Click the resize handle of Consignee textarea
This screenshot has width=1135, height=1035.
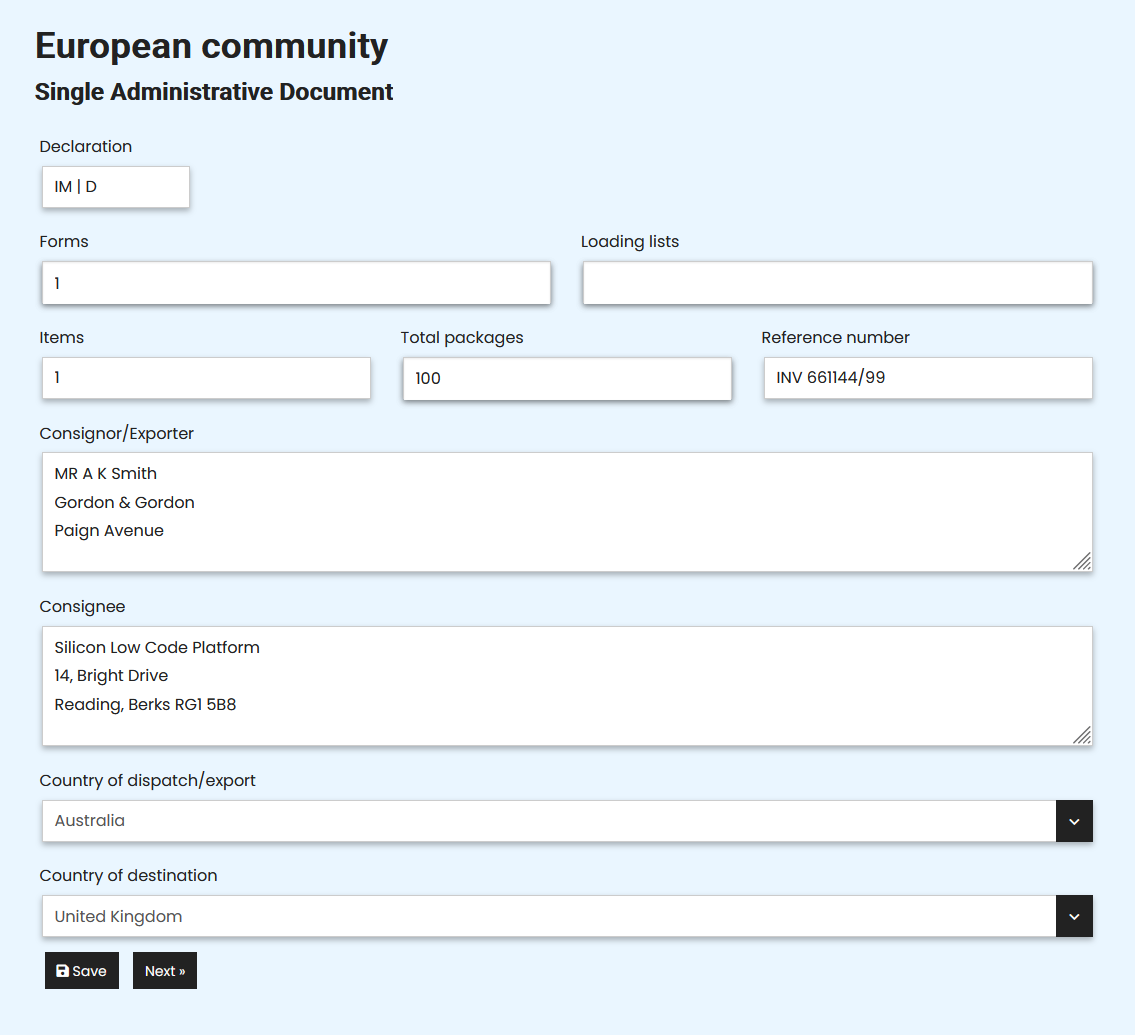coord(1082,737)
